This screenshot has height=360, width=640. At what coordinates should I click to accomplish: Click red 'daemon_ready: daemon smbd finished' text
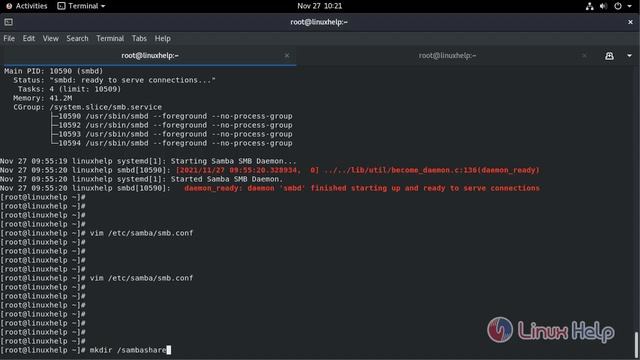[x=362, y=188]
